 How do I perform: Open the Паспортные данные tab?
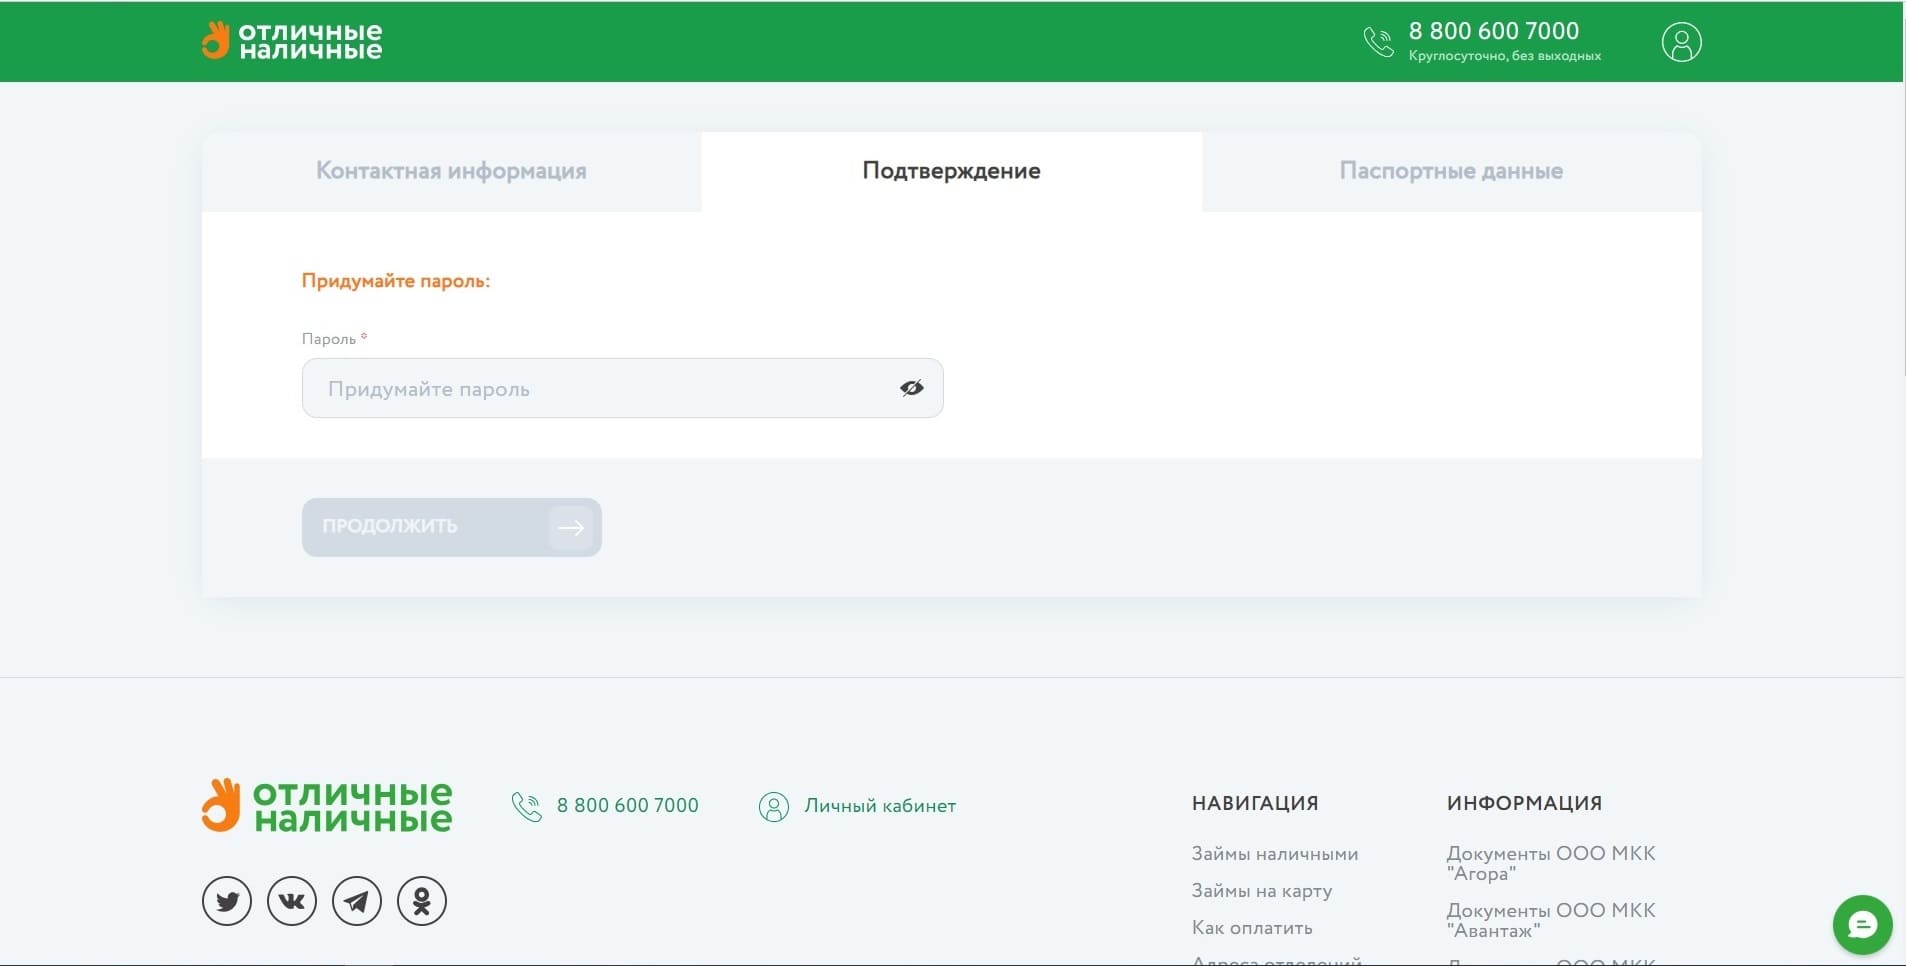click(1451, 171)
